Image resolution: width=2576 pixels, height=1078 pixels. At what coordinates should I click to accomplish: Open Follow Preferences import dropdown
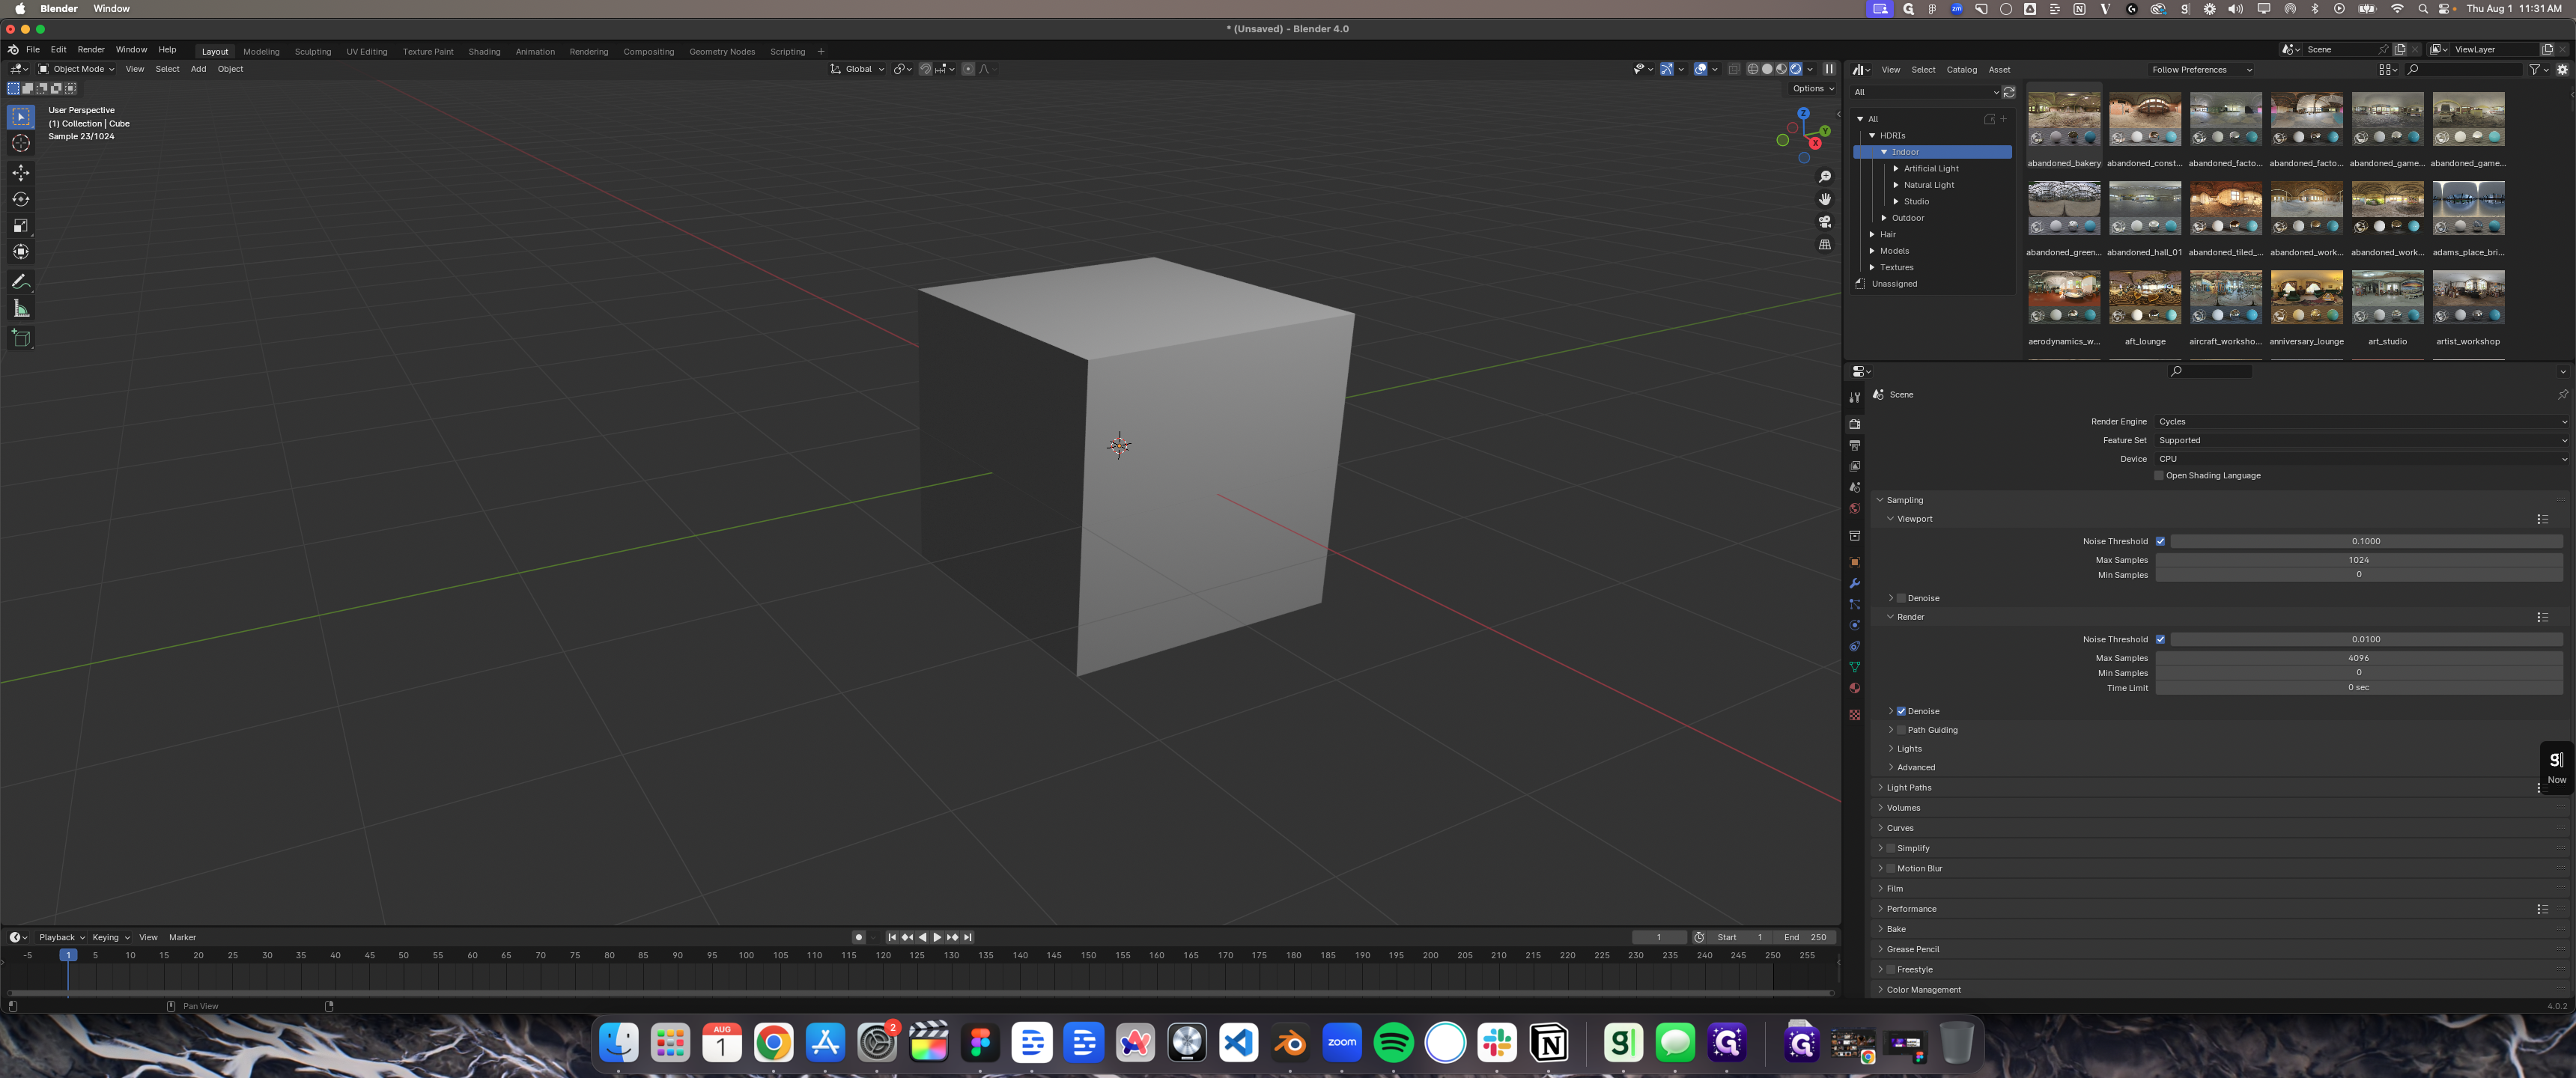[2201, 70]
